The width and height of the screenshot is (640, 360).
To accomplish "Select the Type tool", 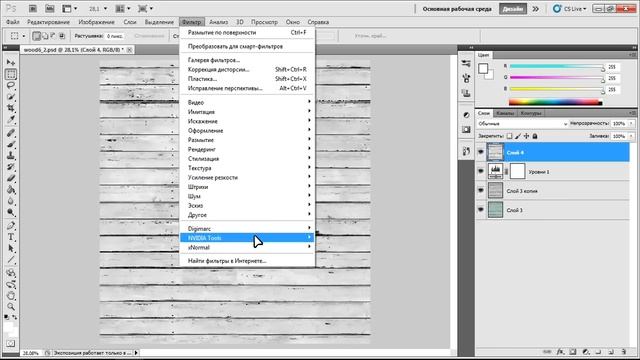I will pos(11,237).
